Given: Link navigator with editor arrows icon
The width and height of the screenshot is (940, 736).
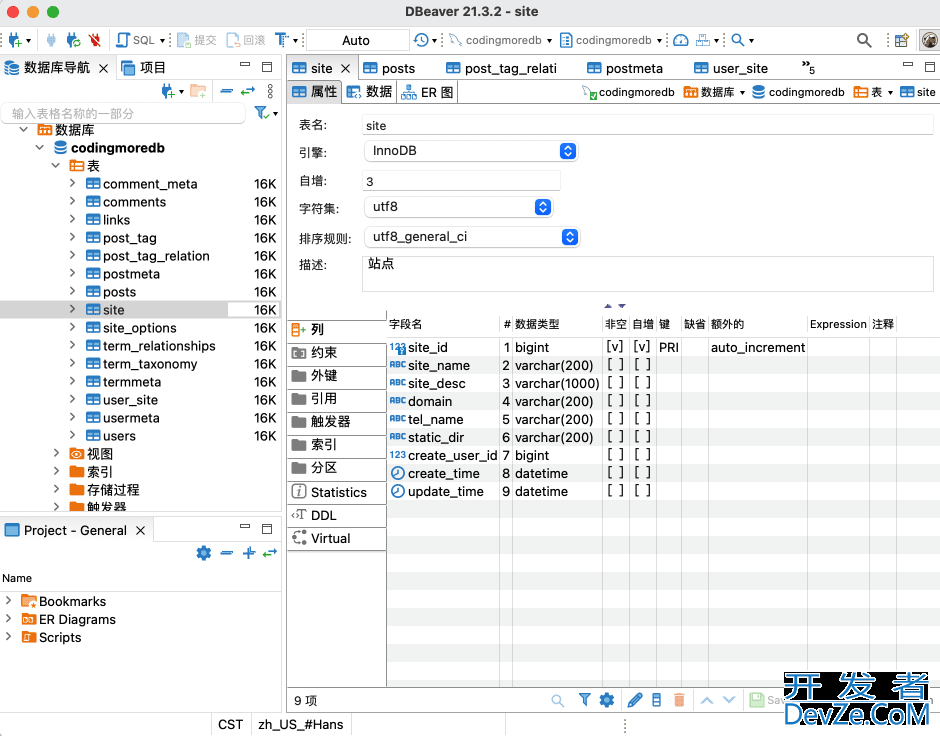Looking at the screenshot, I should [248, 91].
